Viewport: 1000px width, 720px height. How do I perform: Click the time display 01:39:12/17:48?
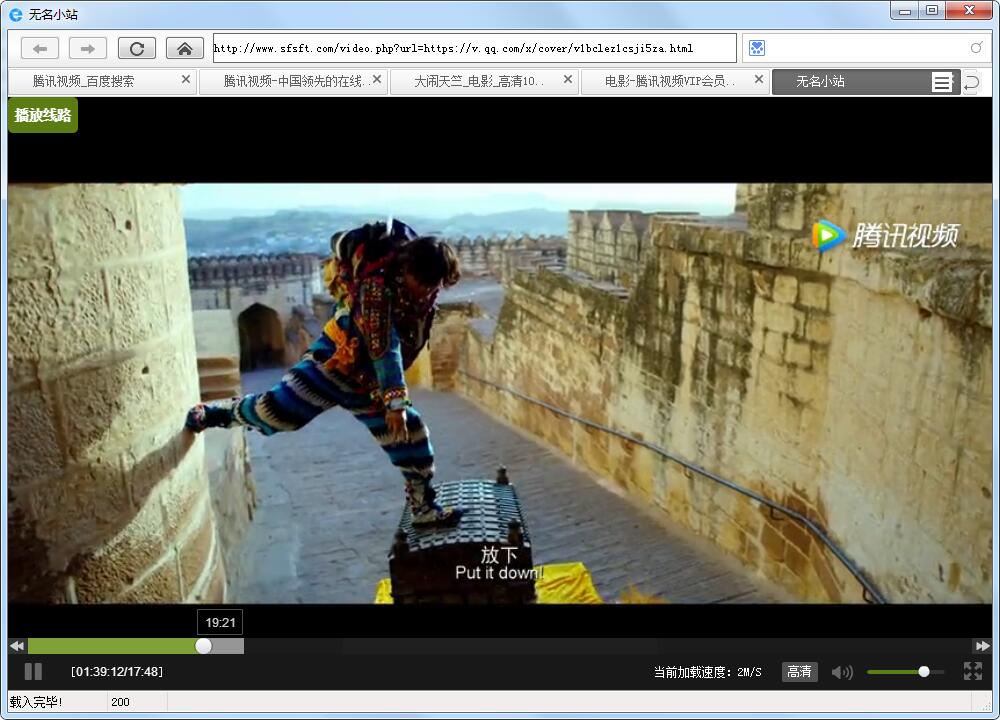[117, 672]
